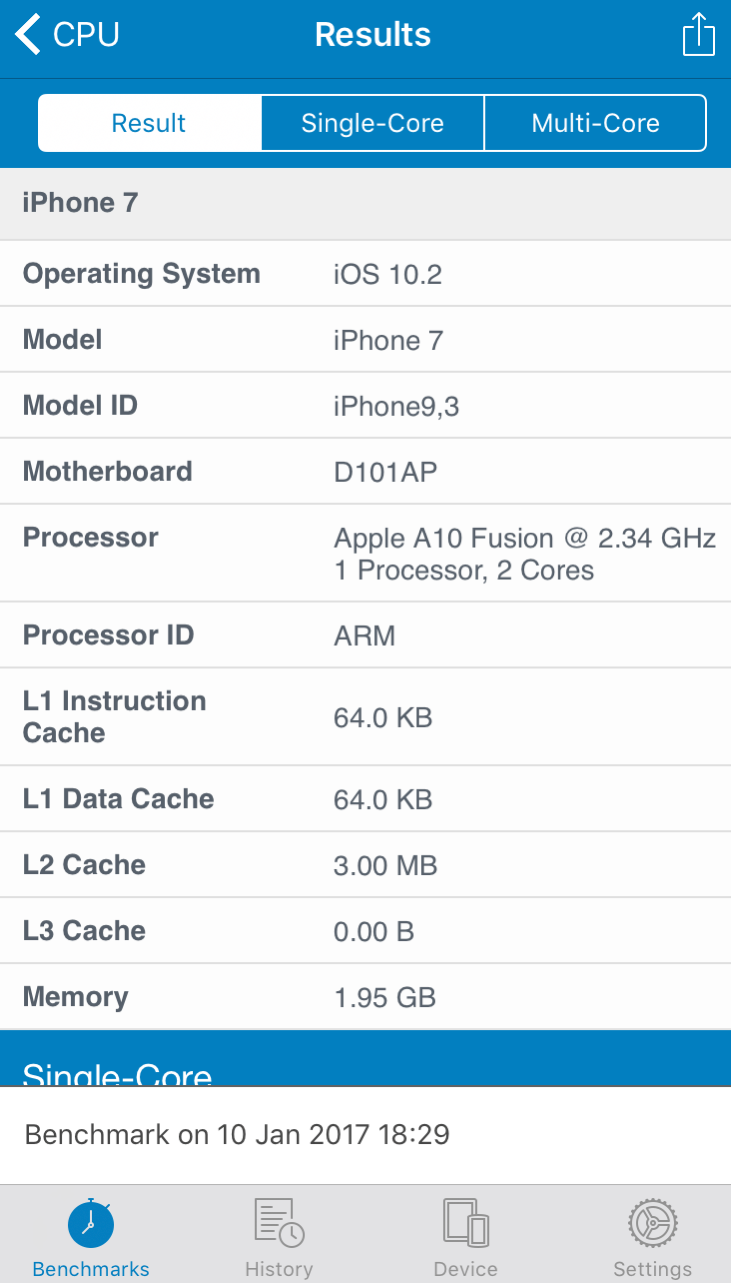Tap the Motherboard D101AP row

(x=365, y=472)
